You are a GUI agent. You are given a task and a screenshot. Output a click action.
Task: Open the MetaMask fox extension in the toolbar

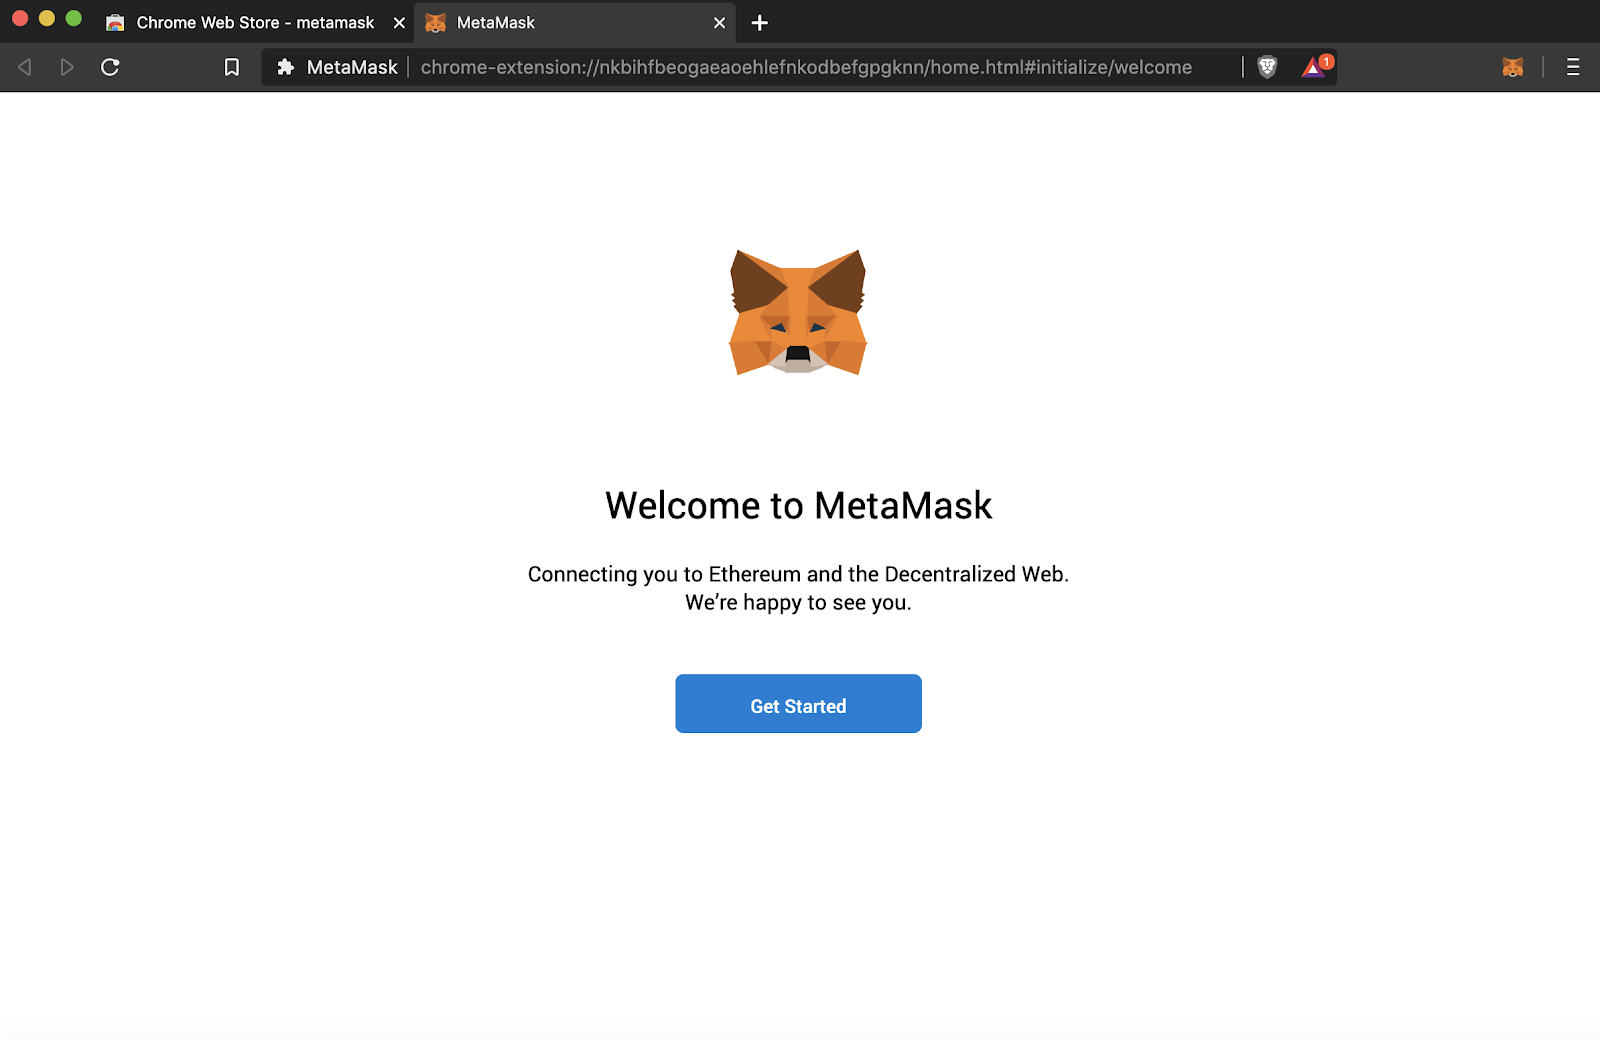(x=1512, y=67)
